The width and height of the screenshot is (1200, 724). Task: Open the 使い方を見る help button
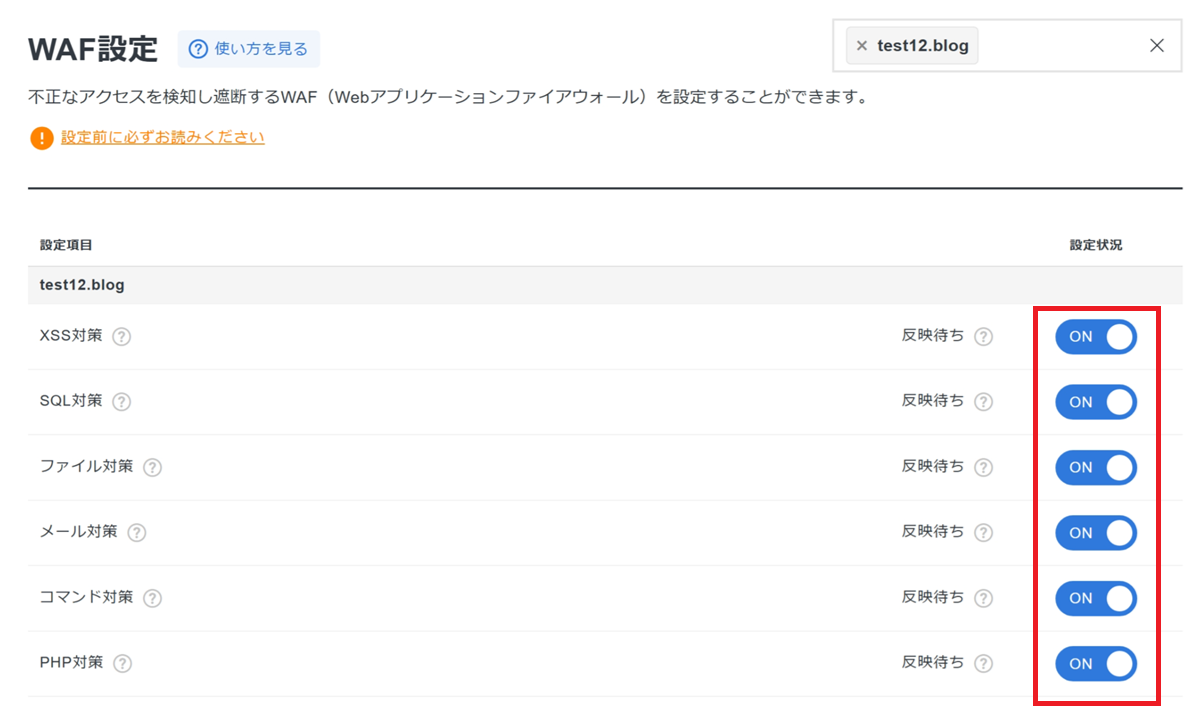coord(249,49)
